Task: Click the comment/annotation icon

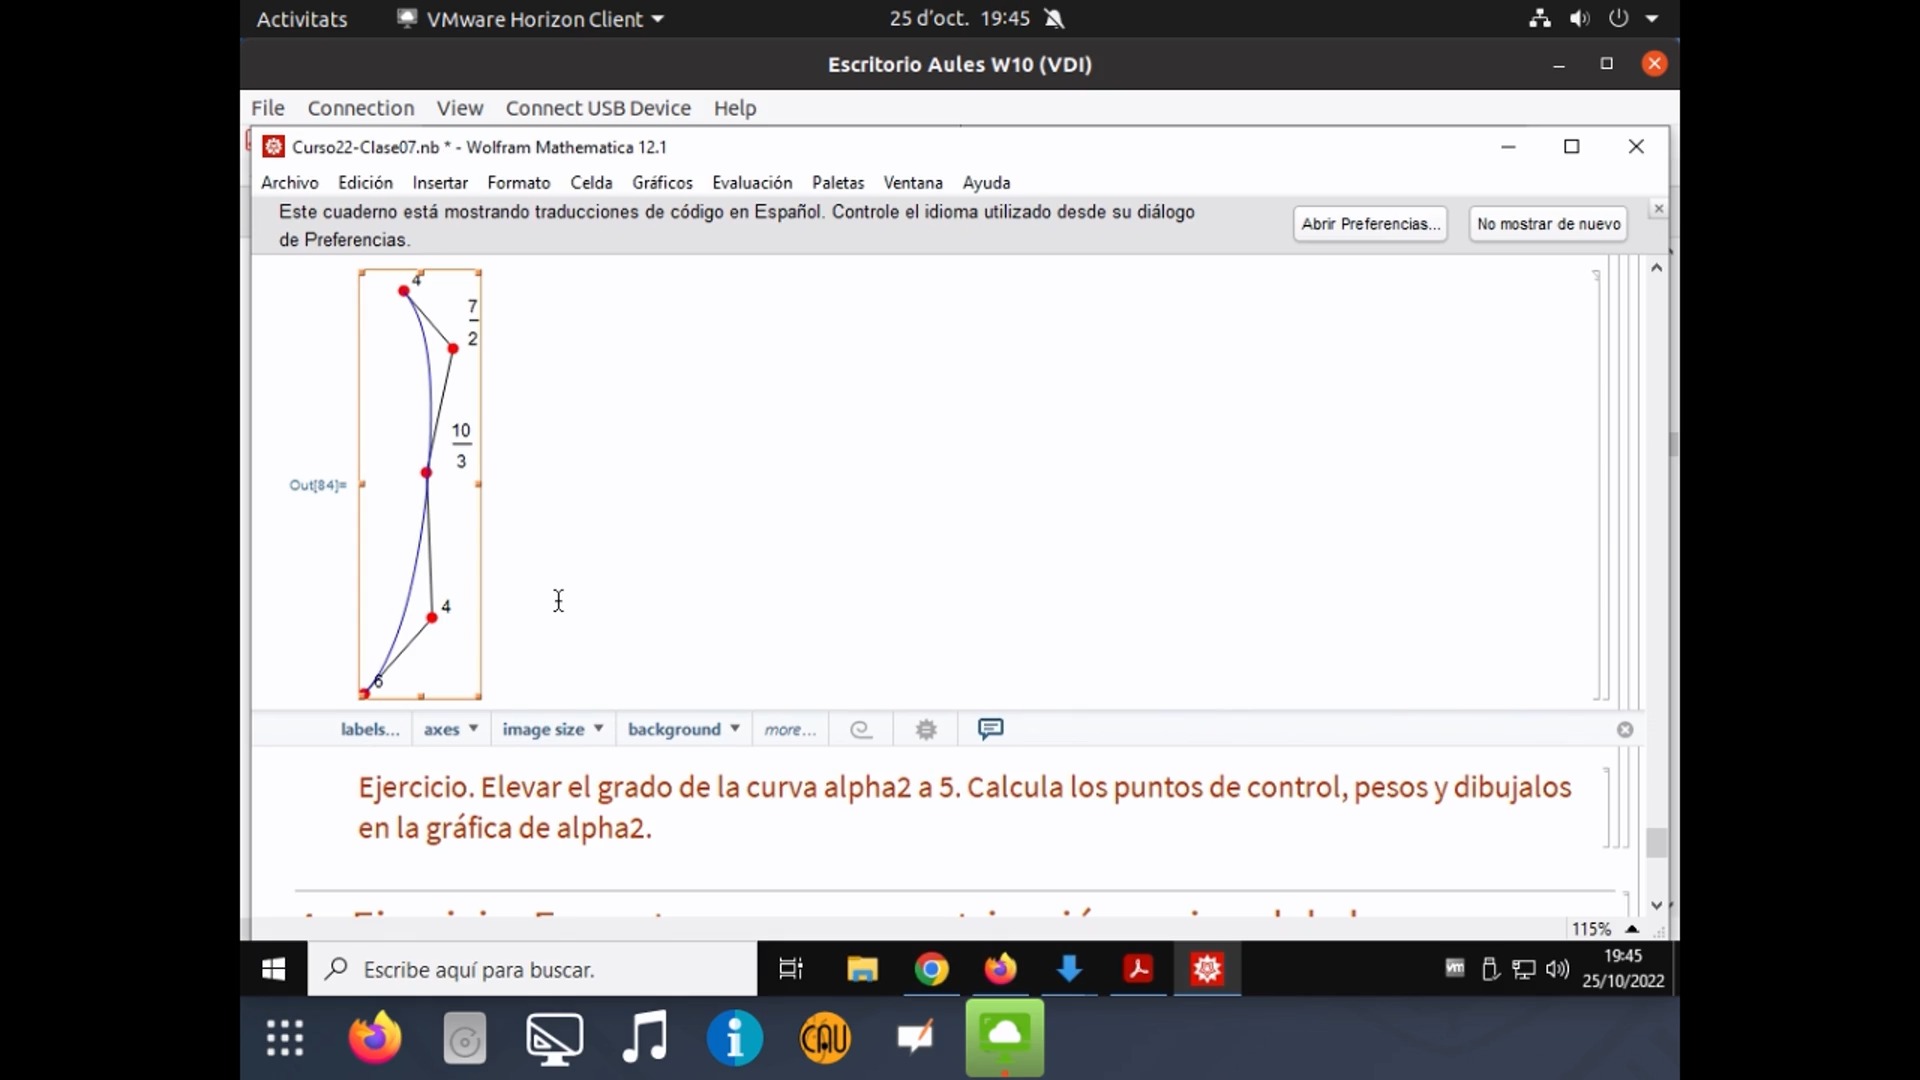Action: (990, 728)
